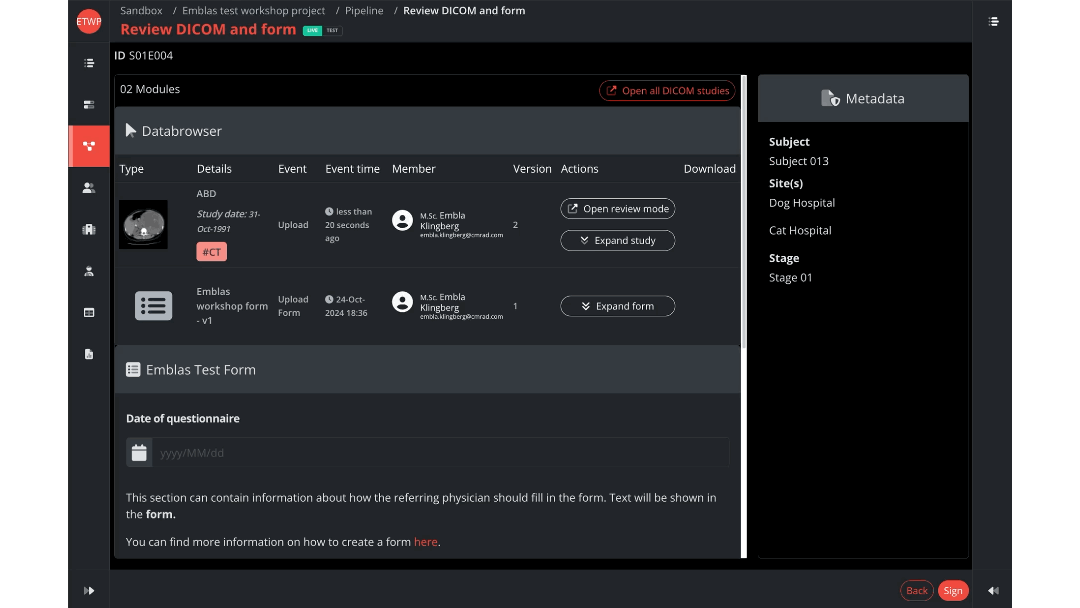The height and width of the screenshot is (608, 1080).
Task: Expand form for Emblas workshop form
Action: coord(617,306)
